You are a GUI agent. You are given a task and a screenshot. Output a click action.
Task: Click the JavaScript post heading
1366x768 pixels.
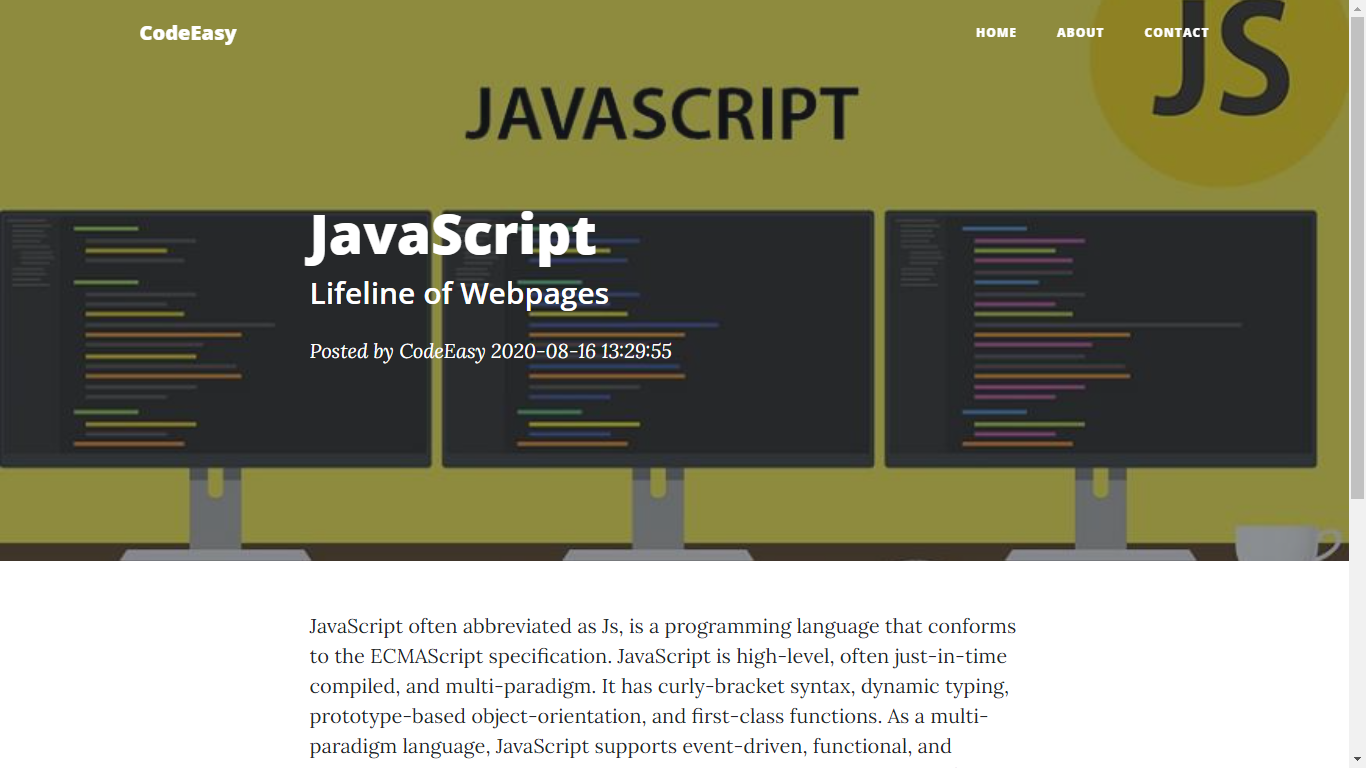(453, 236)
